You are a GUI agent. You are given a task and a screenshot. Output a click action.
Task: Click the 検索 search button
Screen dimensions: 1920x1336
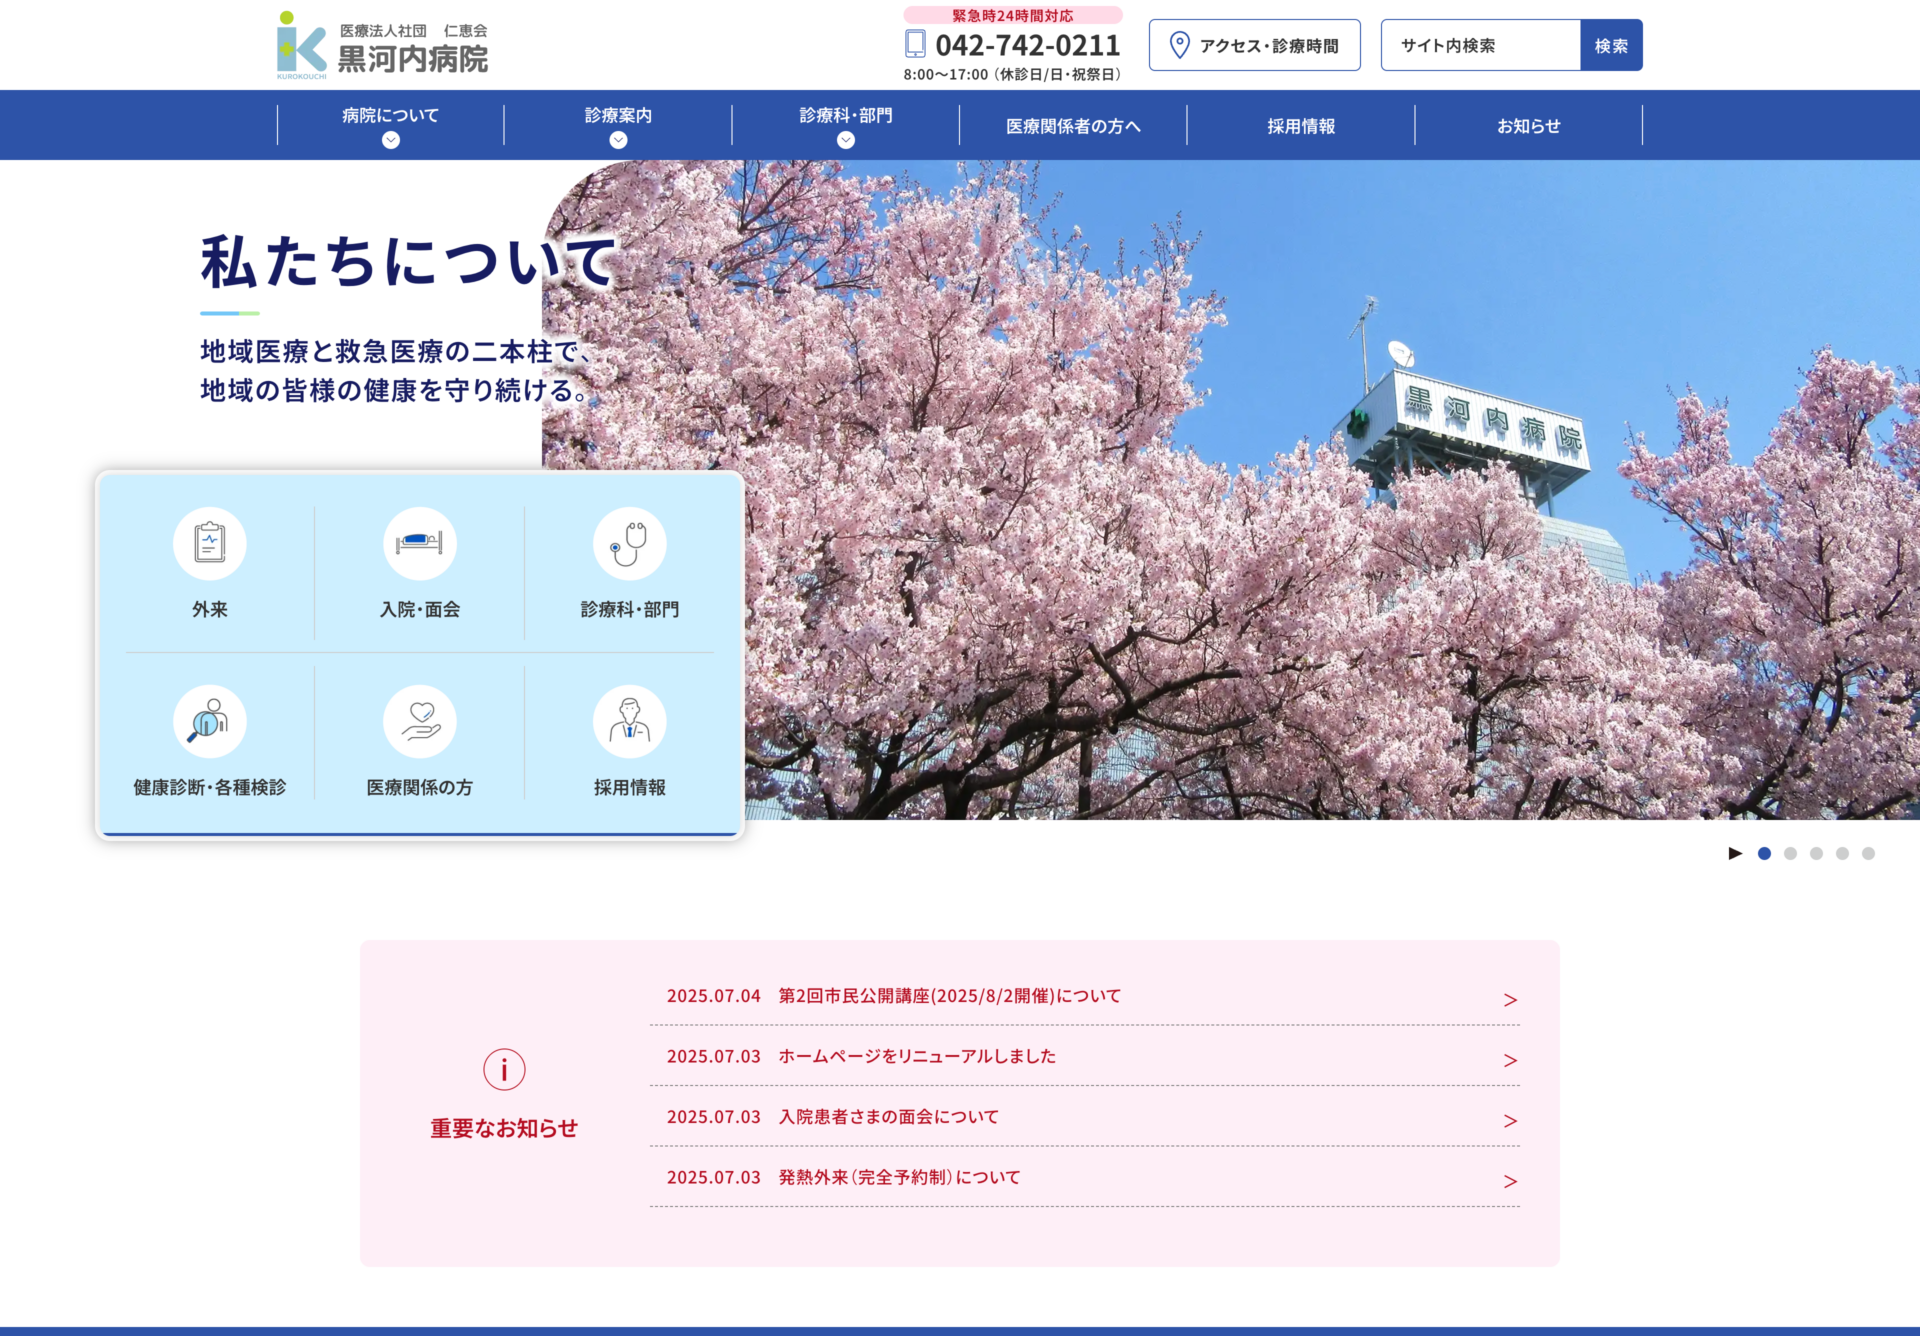point(1611,44)
